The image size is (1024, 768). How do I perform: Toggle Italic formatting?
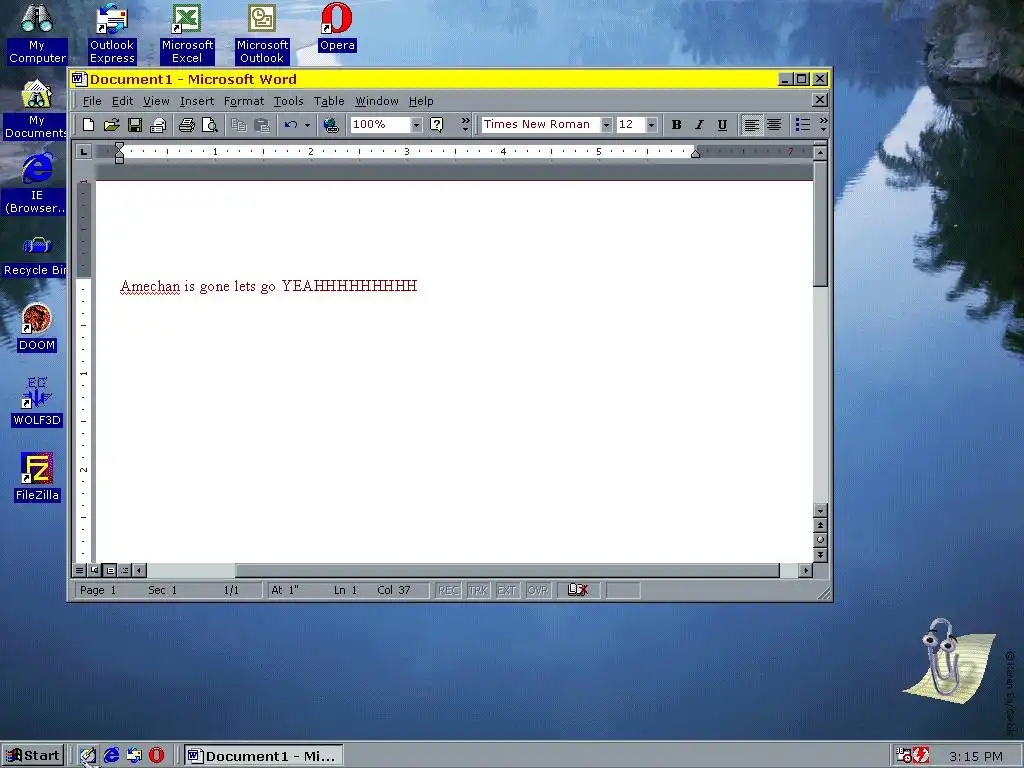click(699, 125)
